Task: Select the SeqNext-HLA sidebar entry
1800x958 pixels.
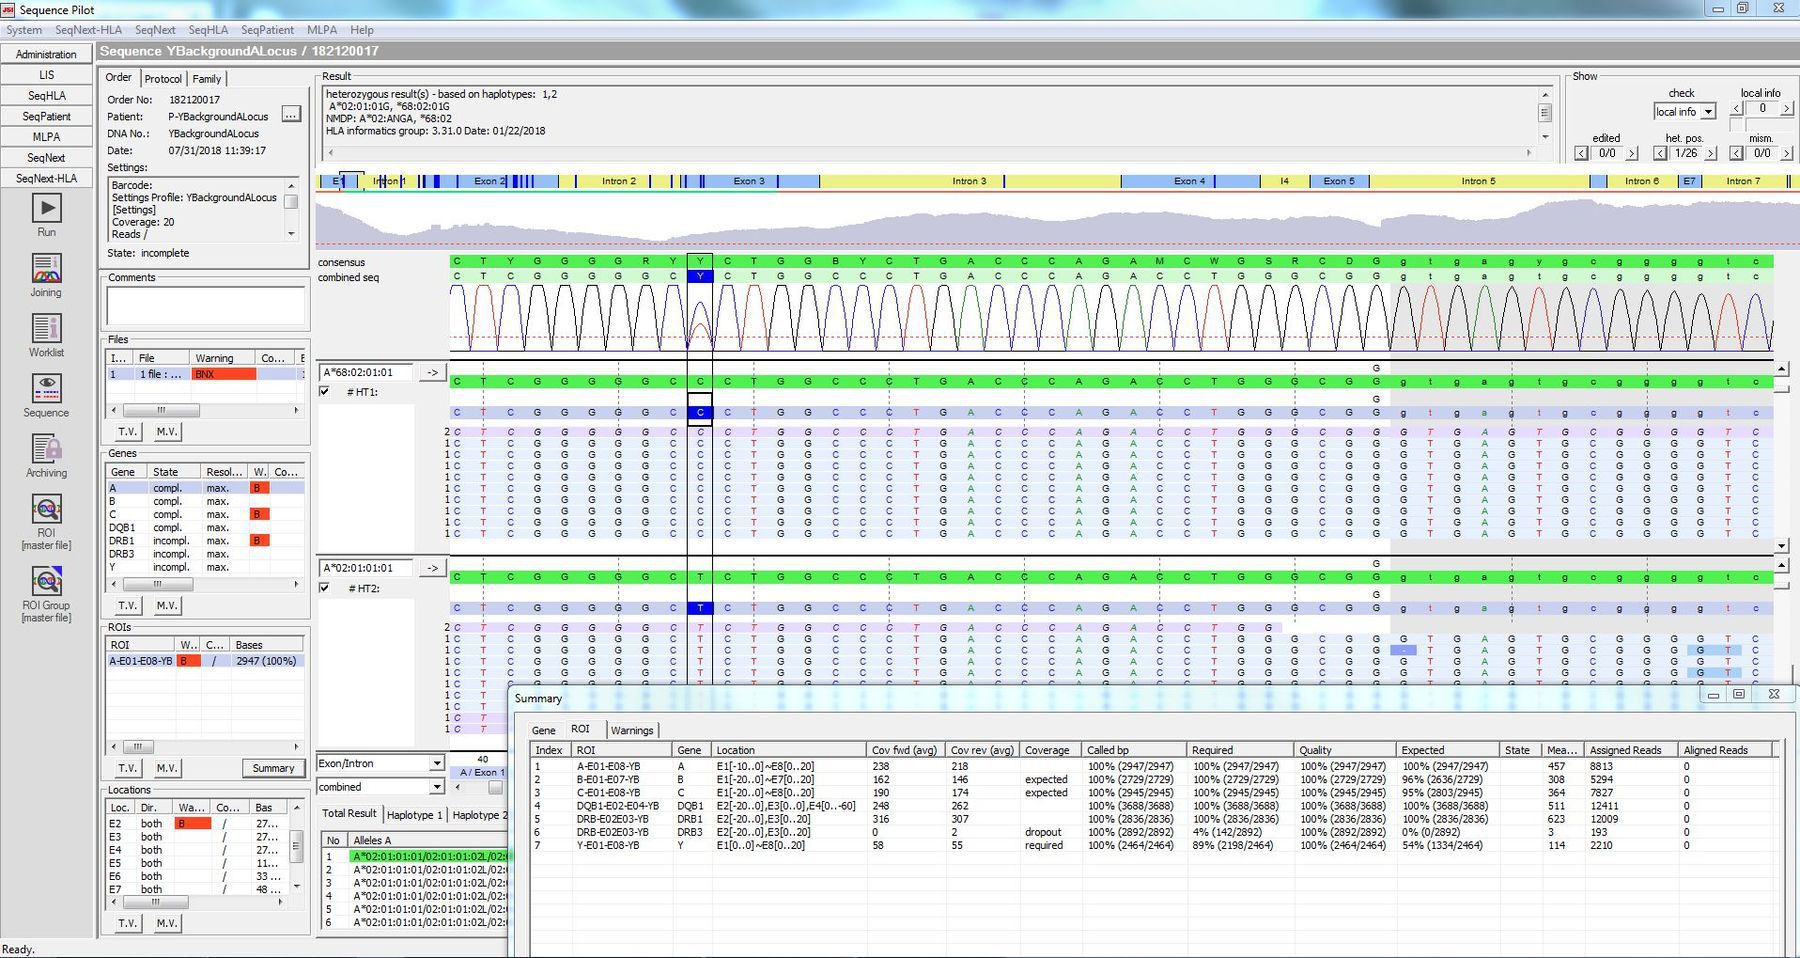Action: click(x=45, y=178)
